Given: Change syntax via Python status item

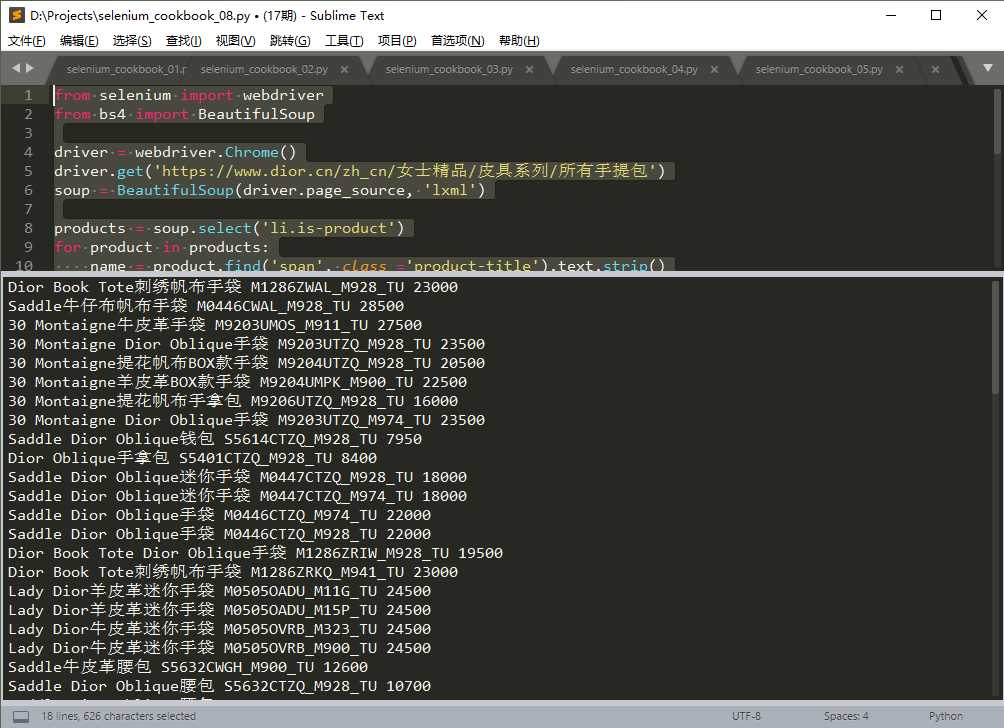Looking at the screenshot, I should click(x=946, y=716).
